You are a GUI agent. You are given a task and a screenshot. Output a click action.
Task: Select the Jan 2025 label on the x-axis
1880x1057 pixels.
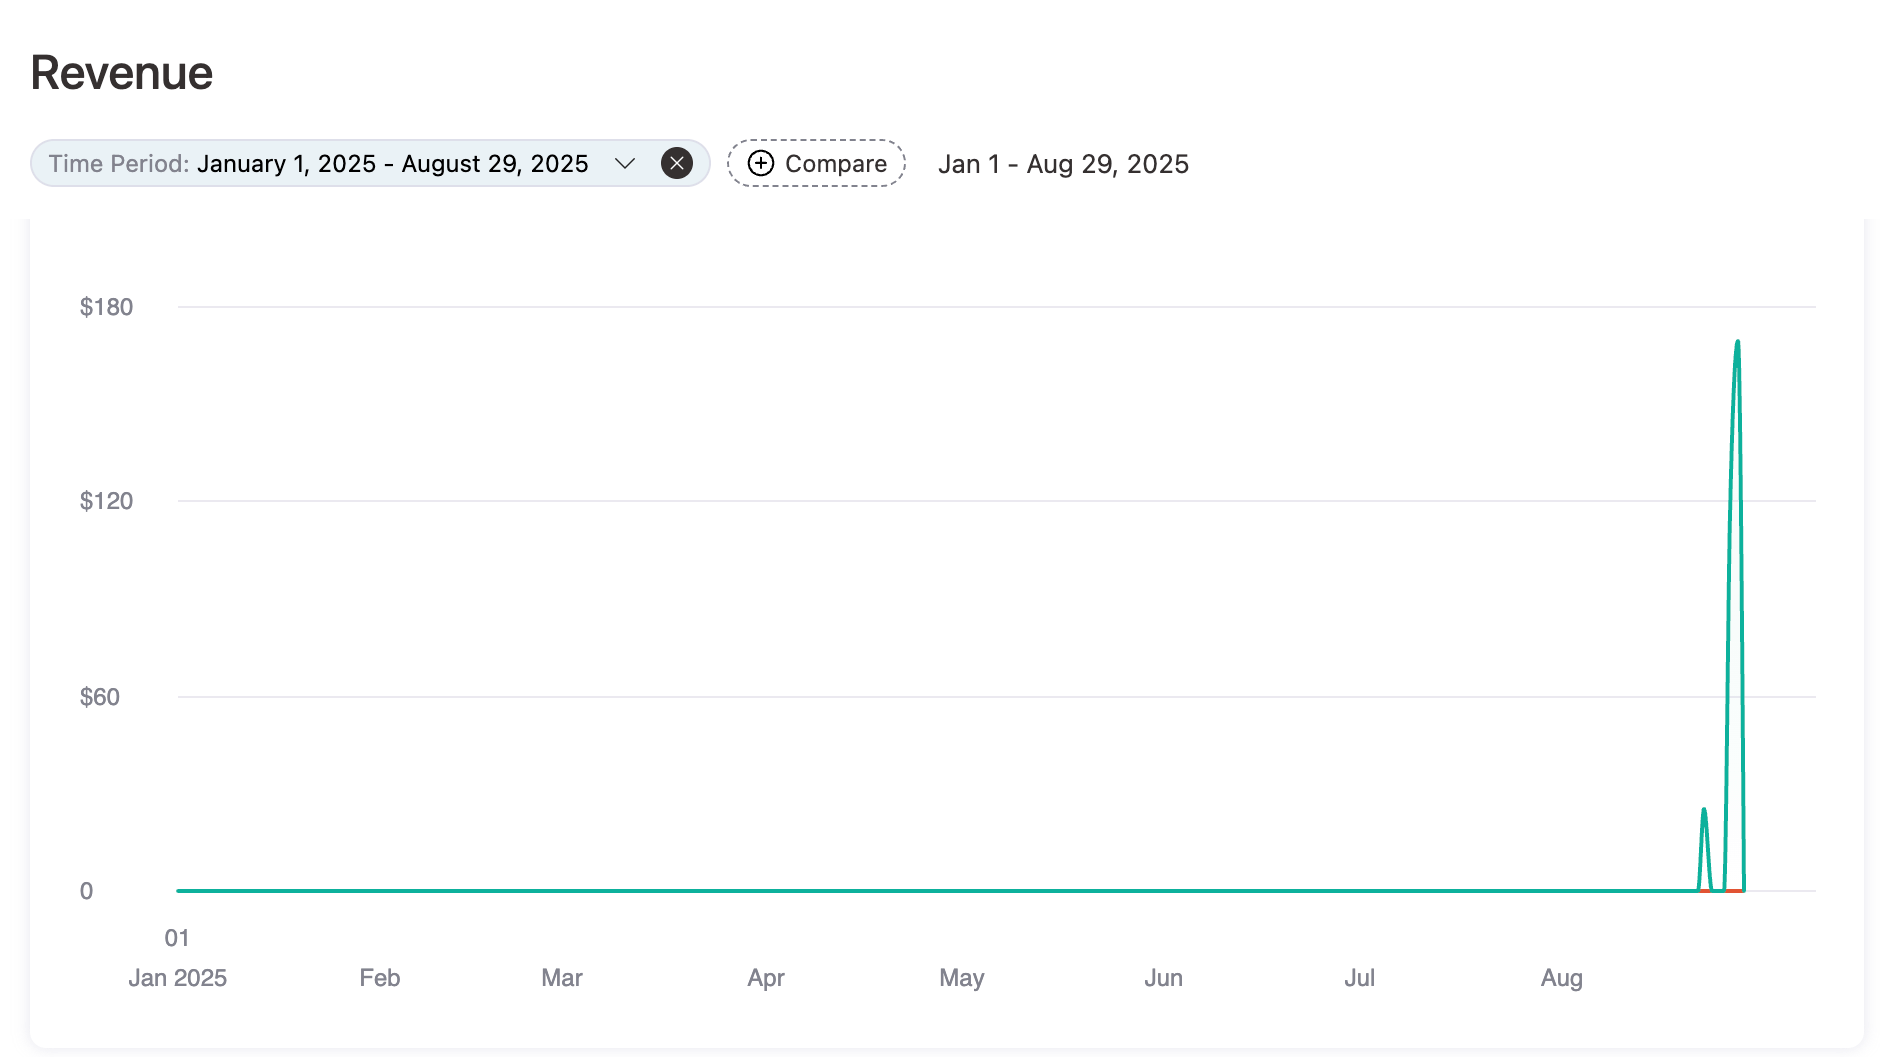[x=178, y=978]
